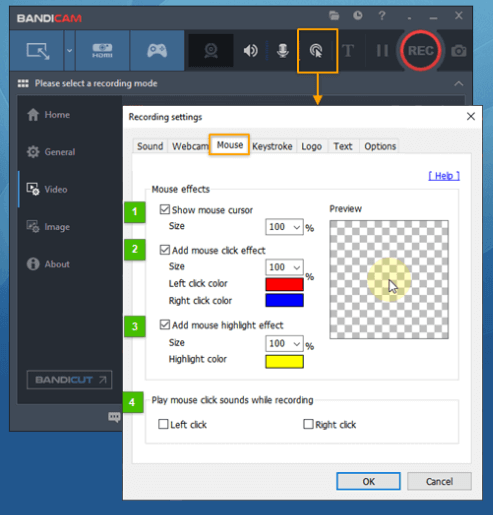Image resolution: width=493 pixels, height=515 pixels.
Task: Open the mouse cursor Size dropdown
Action: [x=284, y=227]
